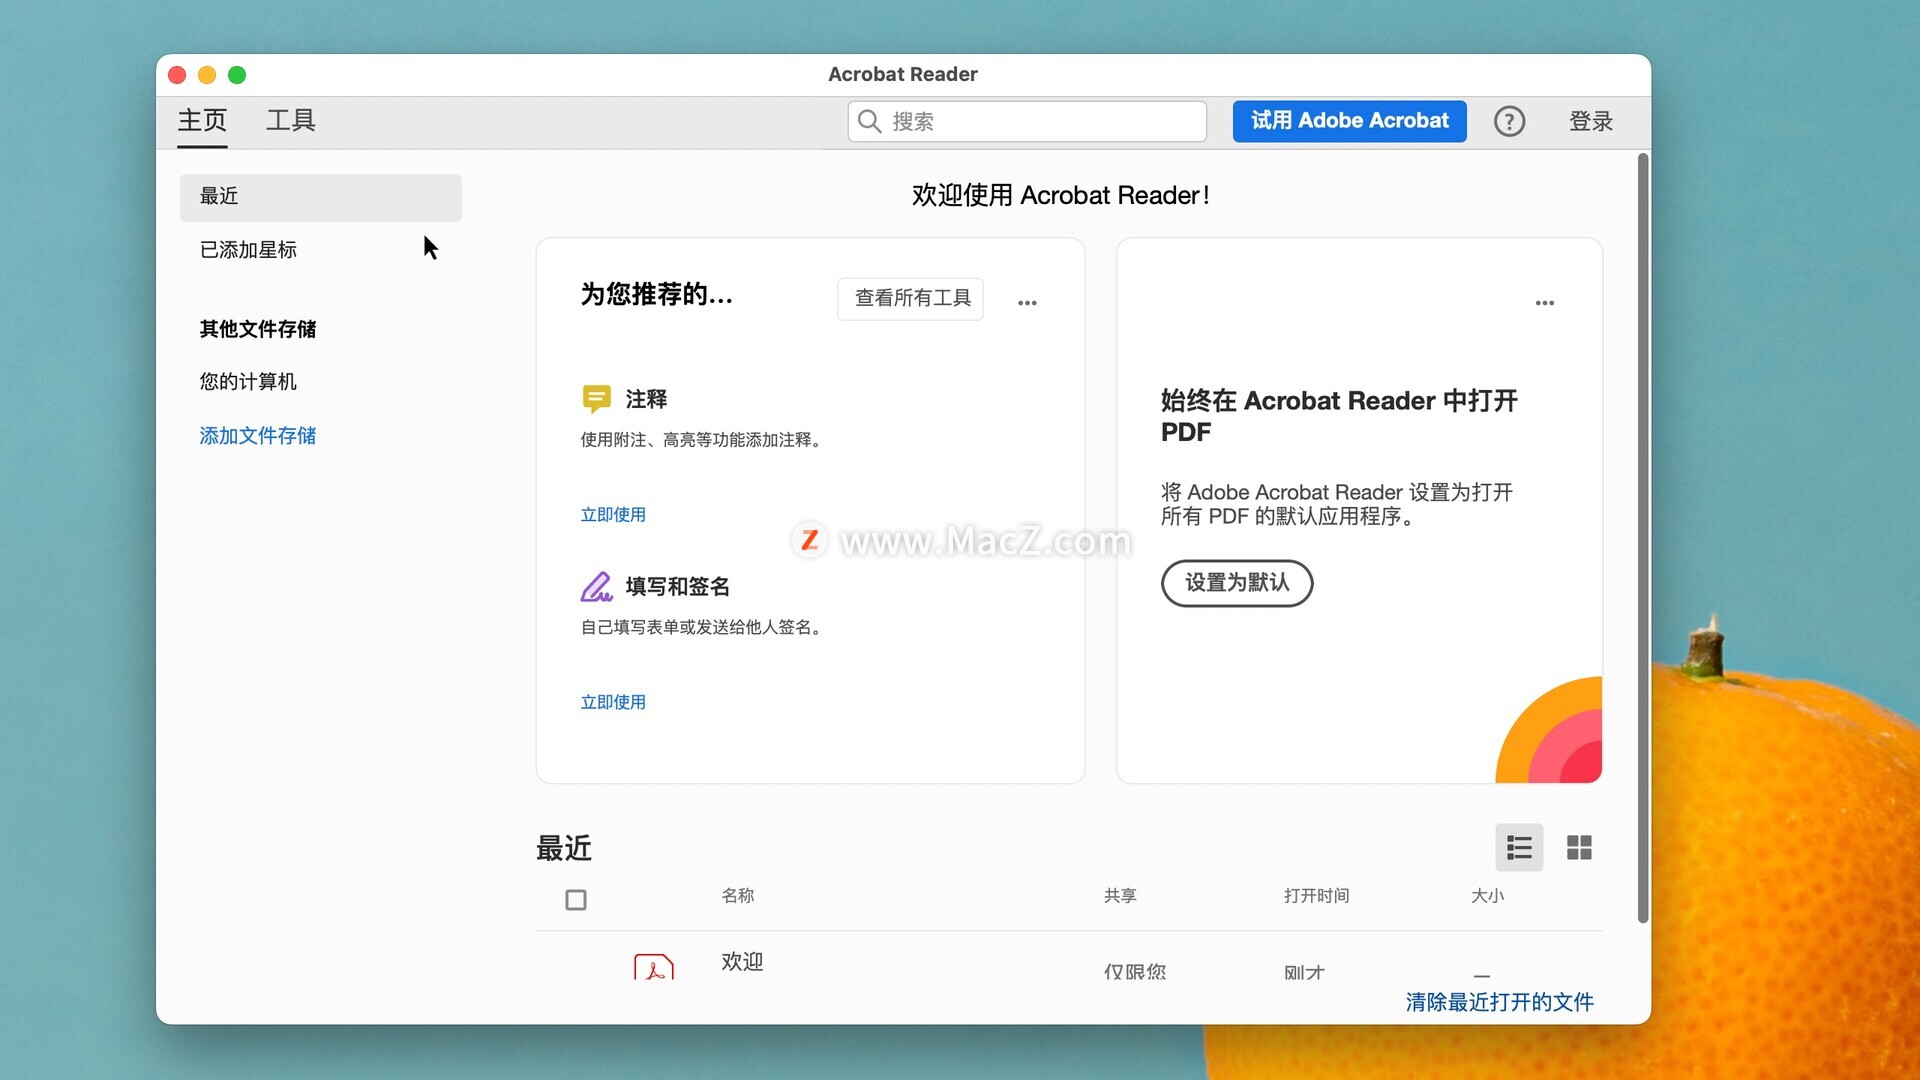Click the 共享 column header
The width and height of the screenshot is (1920, 1080).
1120,896
